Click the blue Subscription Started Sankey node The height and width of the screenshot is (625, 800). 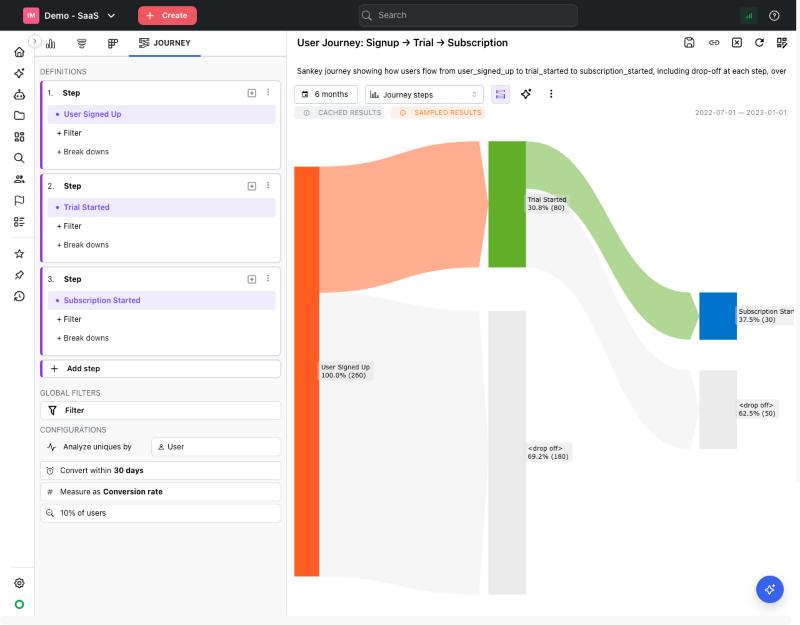coord(718,316)
